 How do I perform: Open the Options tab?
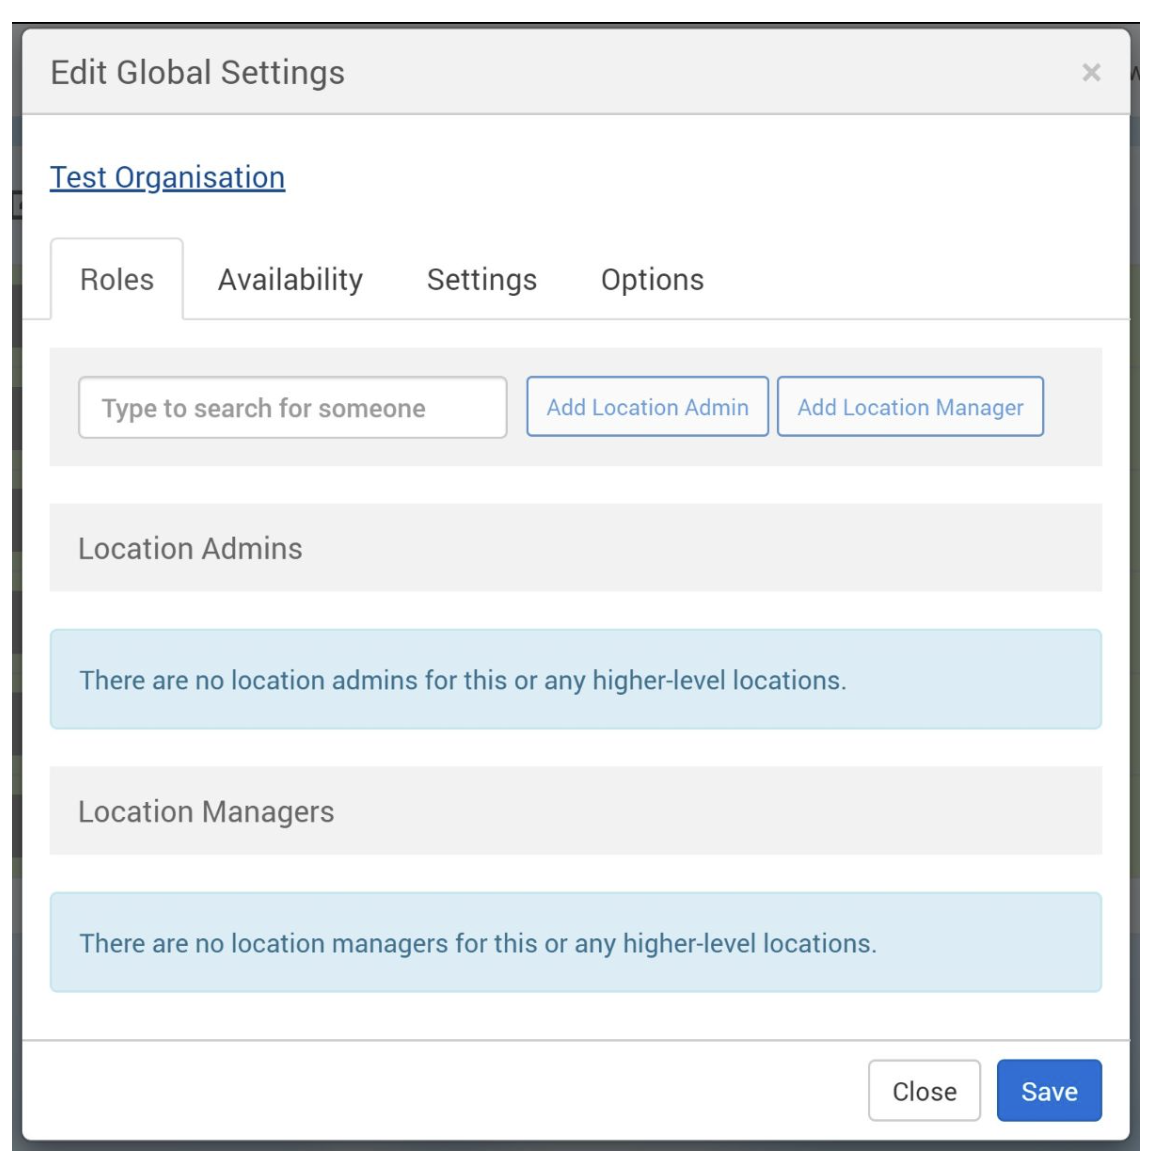652,280
